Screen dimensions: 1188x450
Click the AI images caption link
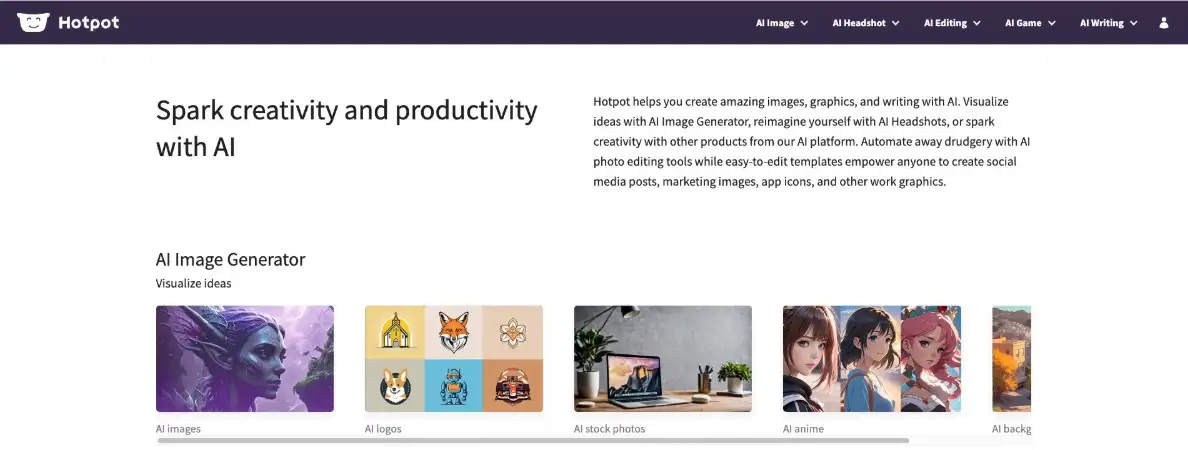tap(178, 429)
